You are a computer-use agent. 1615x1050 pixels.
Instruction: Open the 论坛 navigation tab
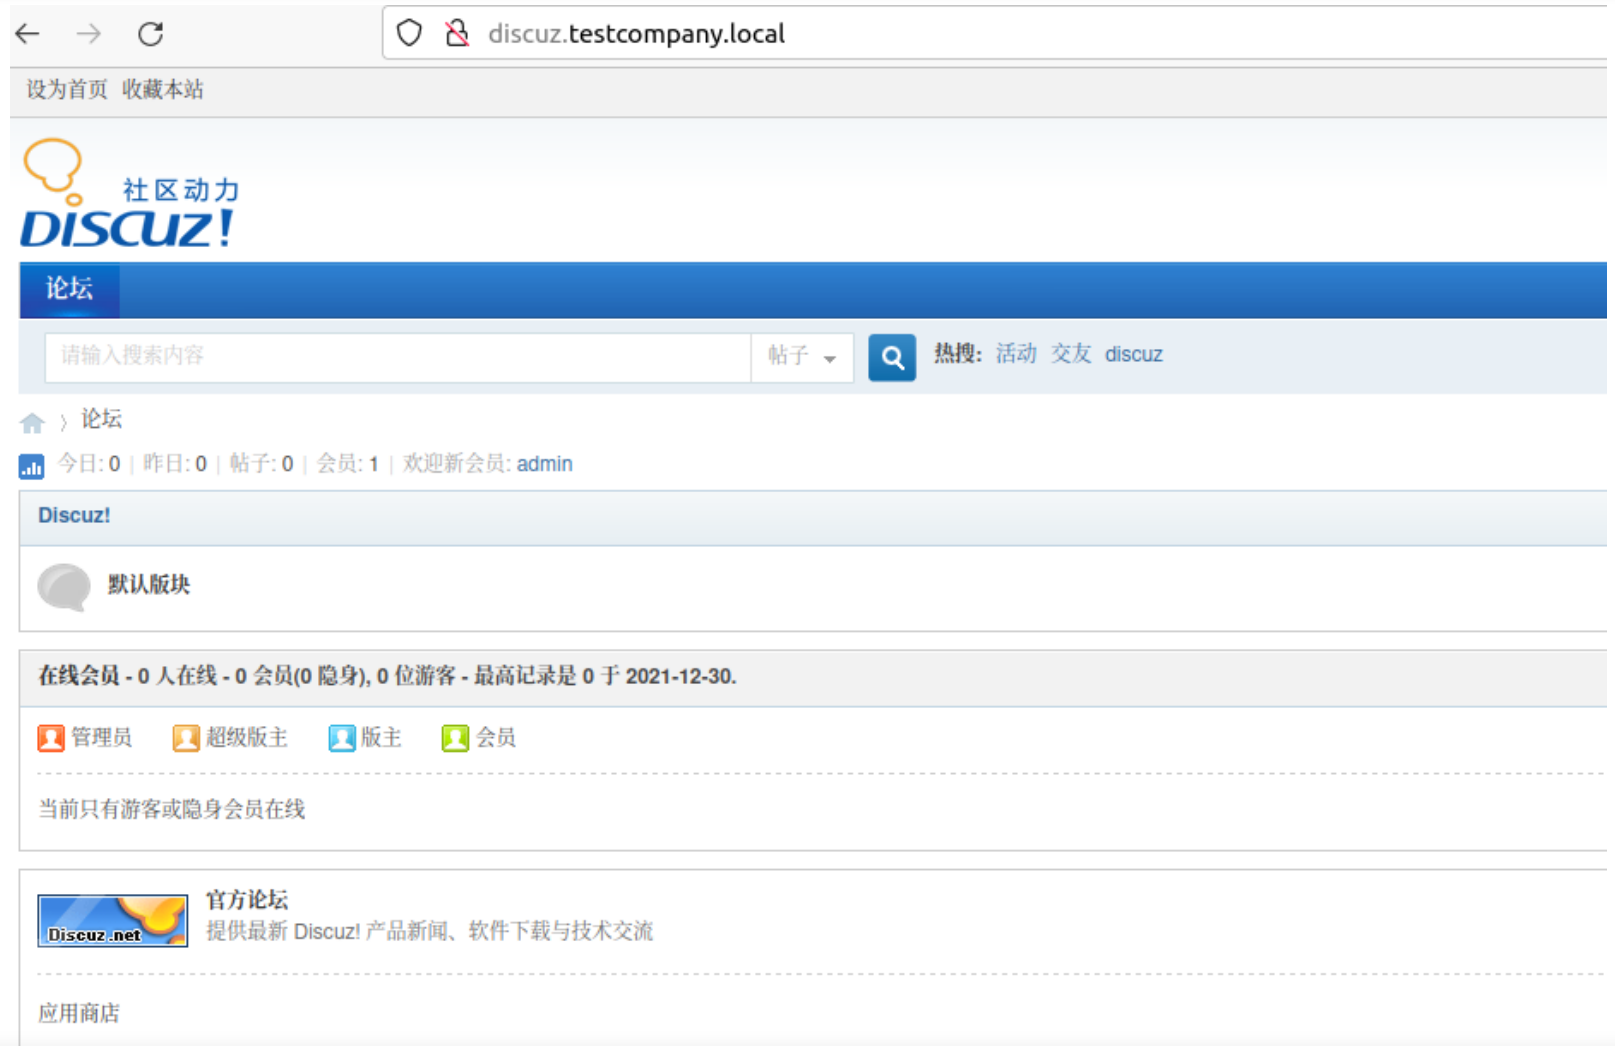click(69, 290)
